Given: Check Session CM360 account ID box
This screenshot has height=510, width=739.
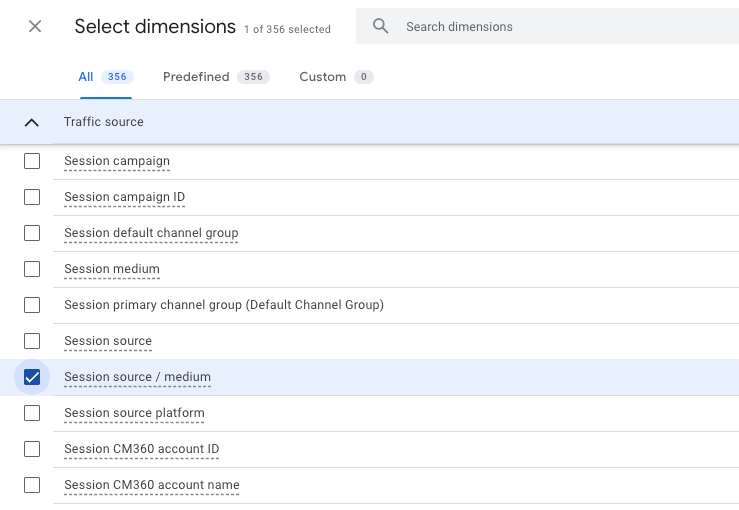Looking at the screenshot, I should tap(32, 449).
